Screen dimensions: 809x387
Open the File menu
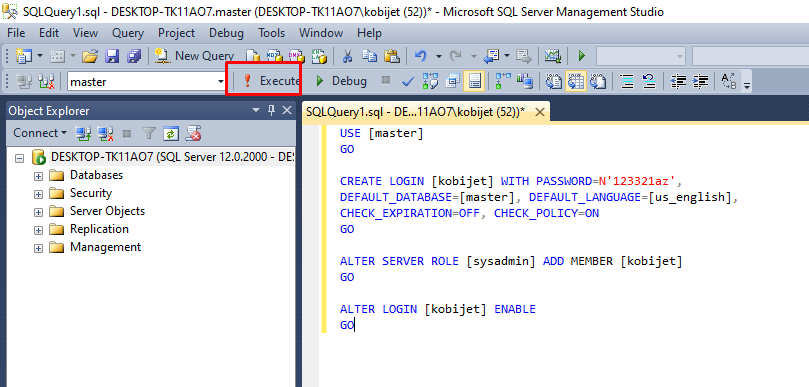tap(16, 33)
